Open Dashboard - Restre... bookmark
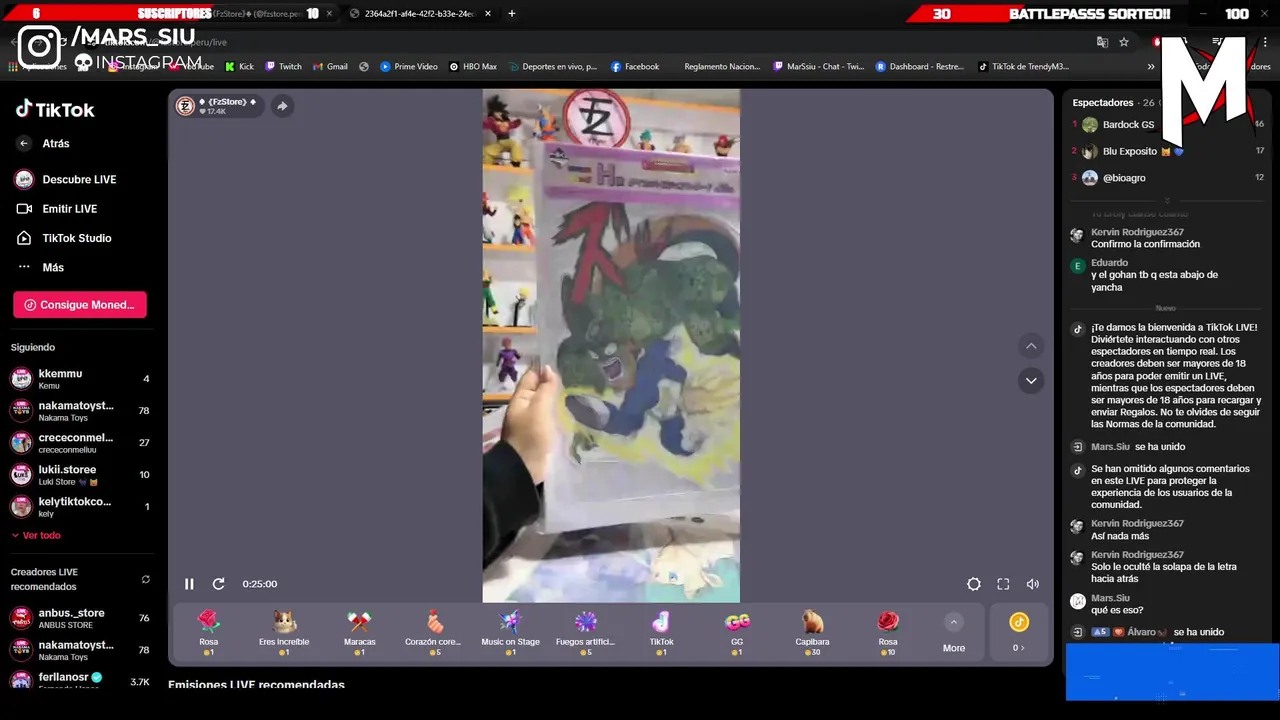Image resolution: width=1280 pixels, height=720 pixels. (920, 67)
